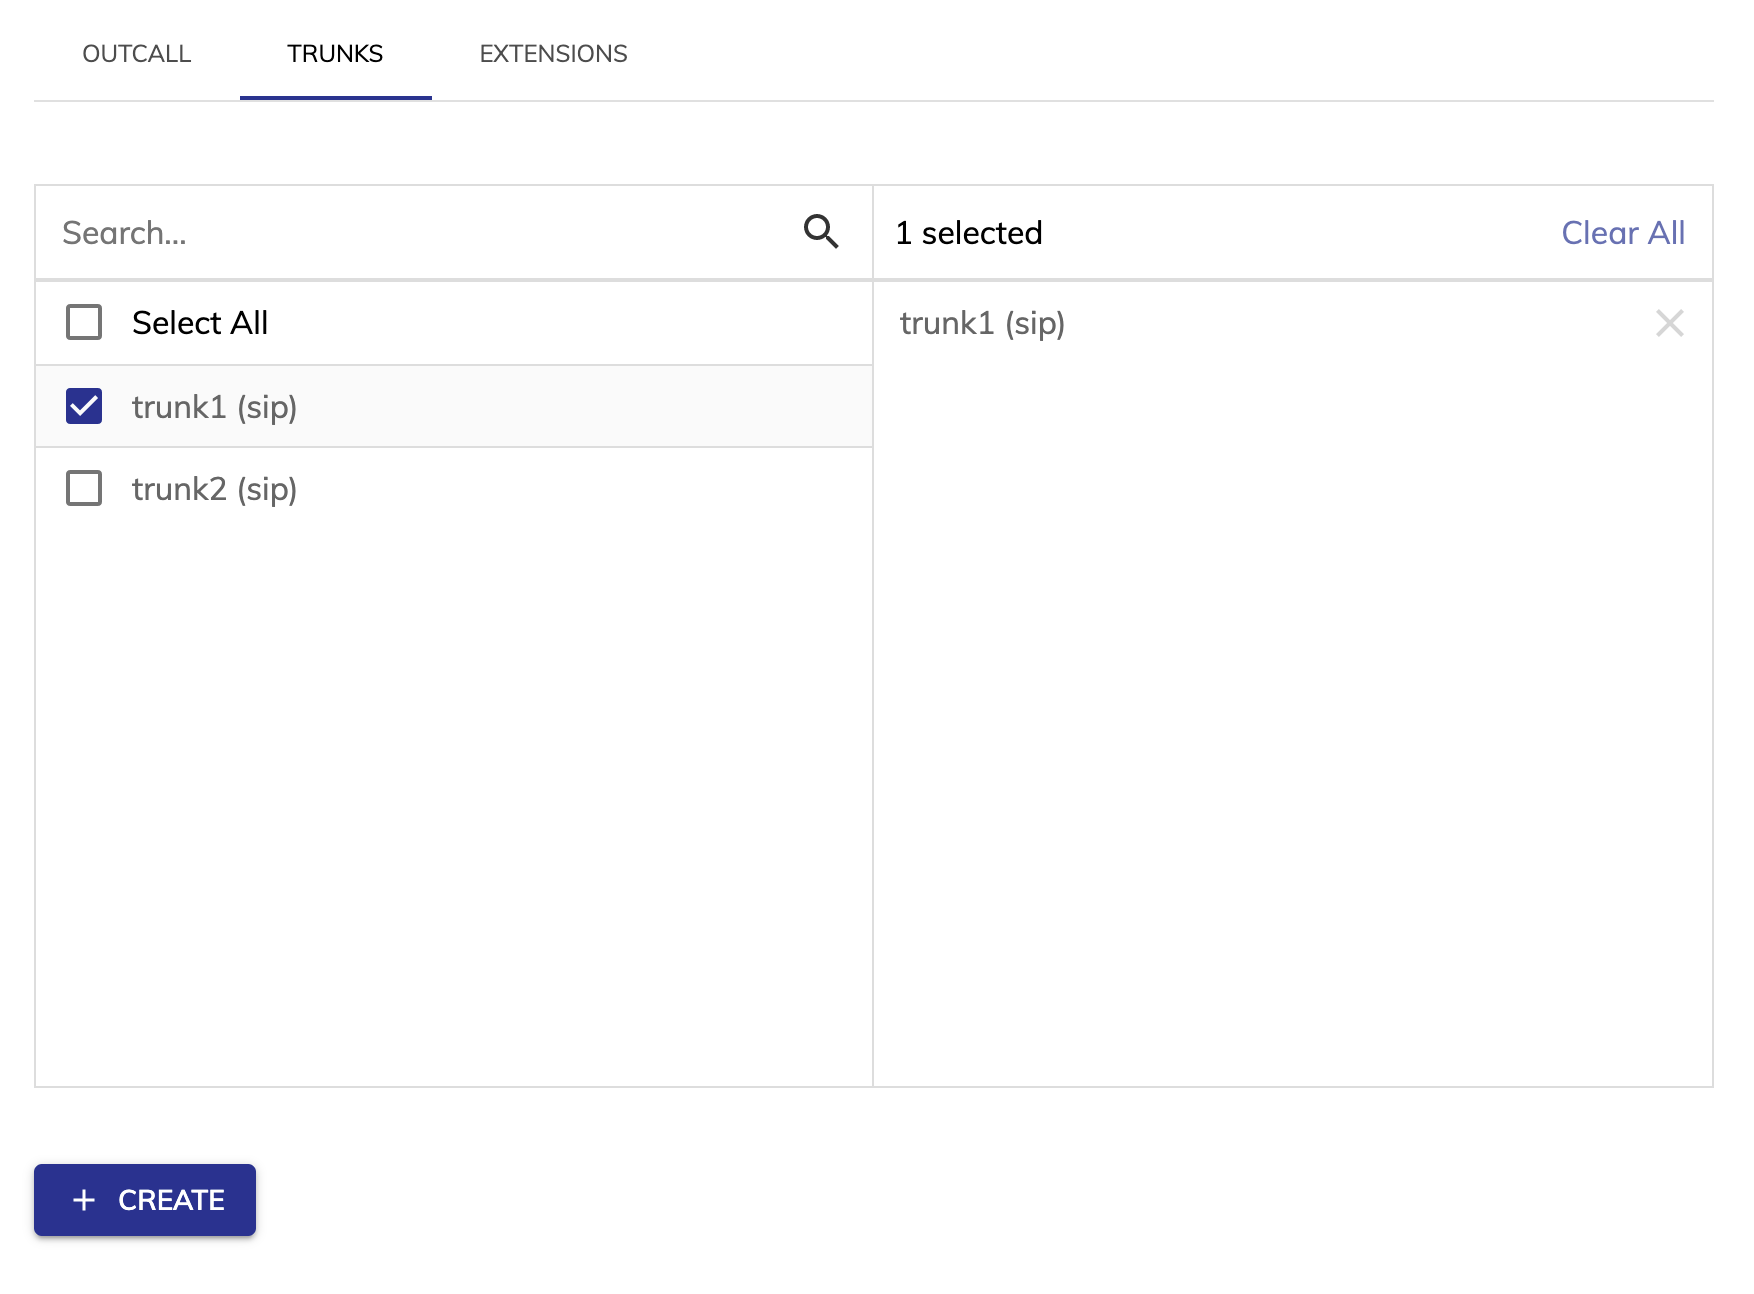Go to the EXTENSIONS tab
Image resolution: width=1754 pixels, height=1294 pixels.
553,54
